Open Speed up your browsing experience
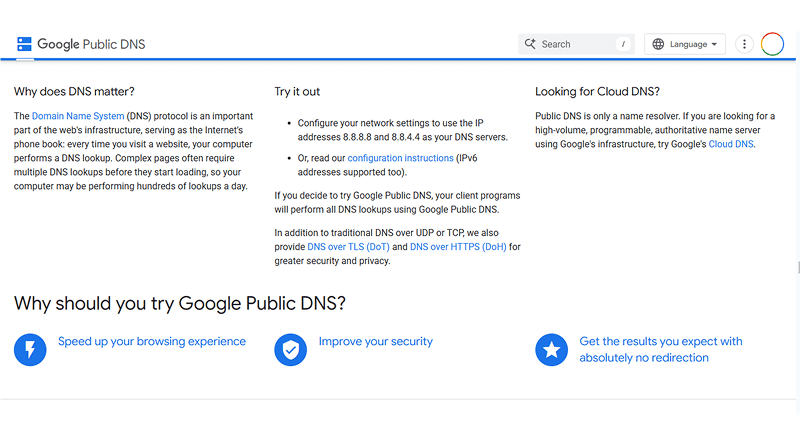The width and height of the screenshot is (800, 445). pyautogui.click(x=152, y=341)
